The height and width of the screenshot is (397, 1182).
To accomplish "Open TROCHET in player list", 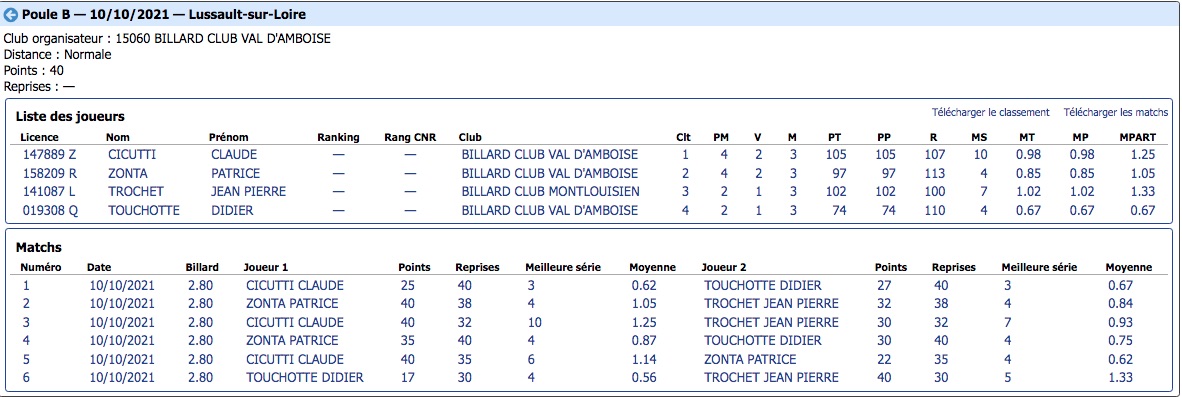I will [x=136, y=191].
